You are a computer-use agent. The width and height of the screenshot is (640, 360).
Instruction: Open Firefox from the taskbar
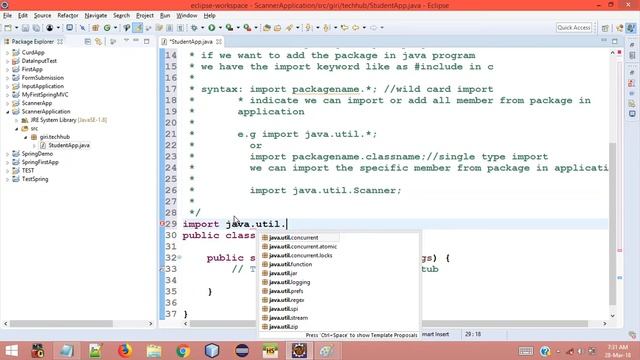tap(124, 351)
